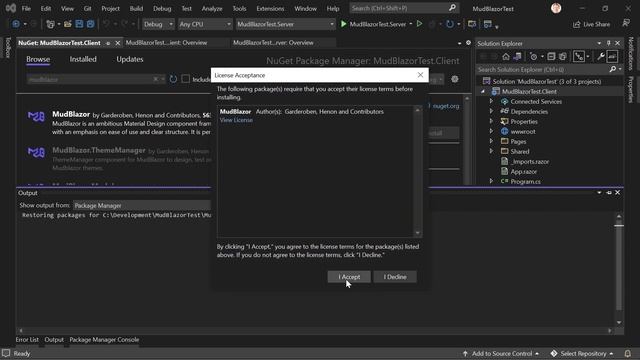This screenshot has height=360, width=640.
Task: Click the Output panel vertical scrollbar
Action: pyautogui.click(x=619, y=269)
